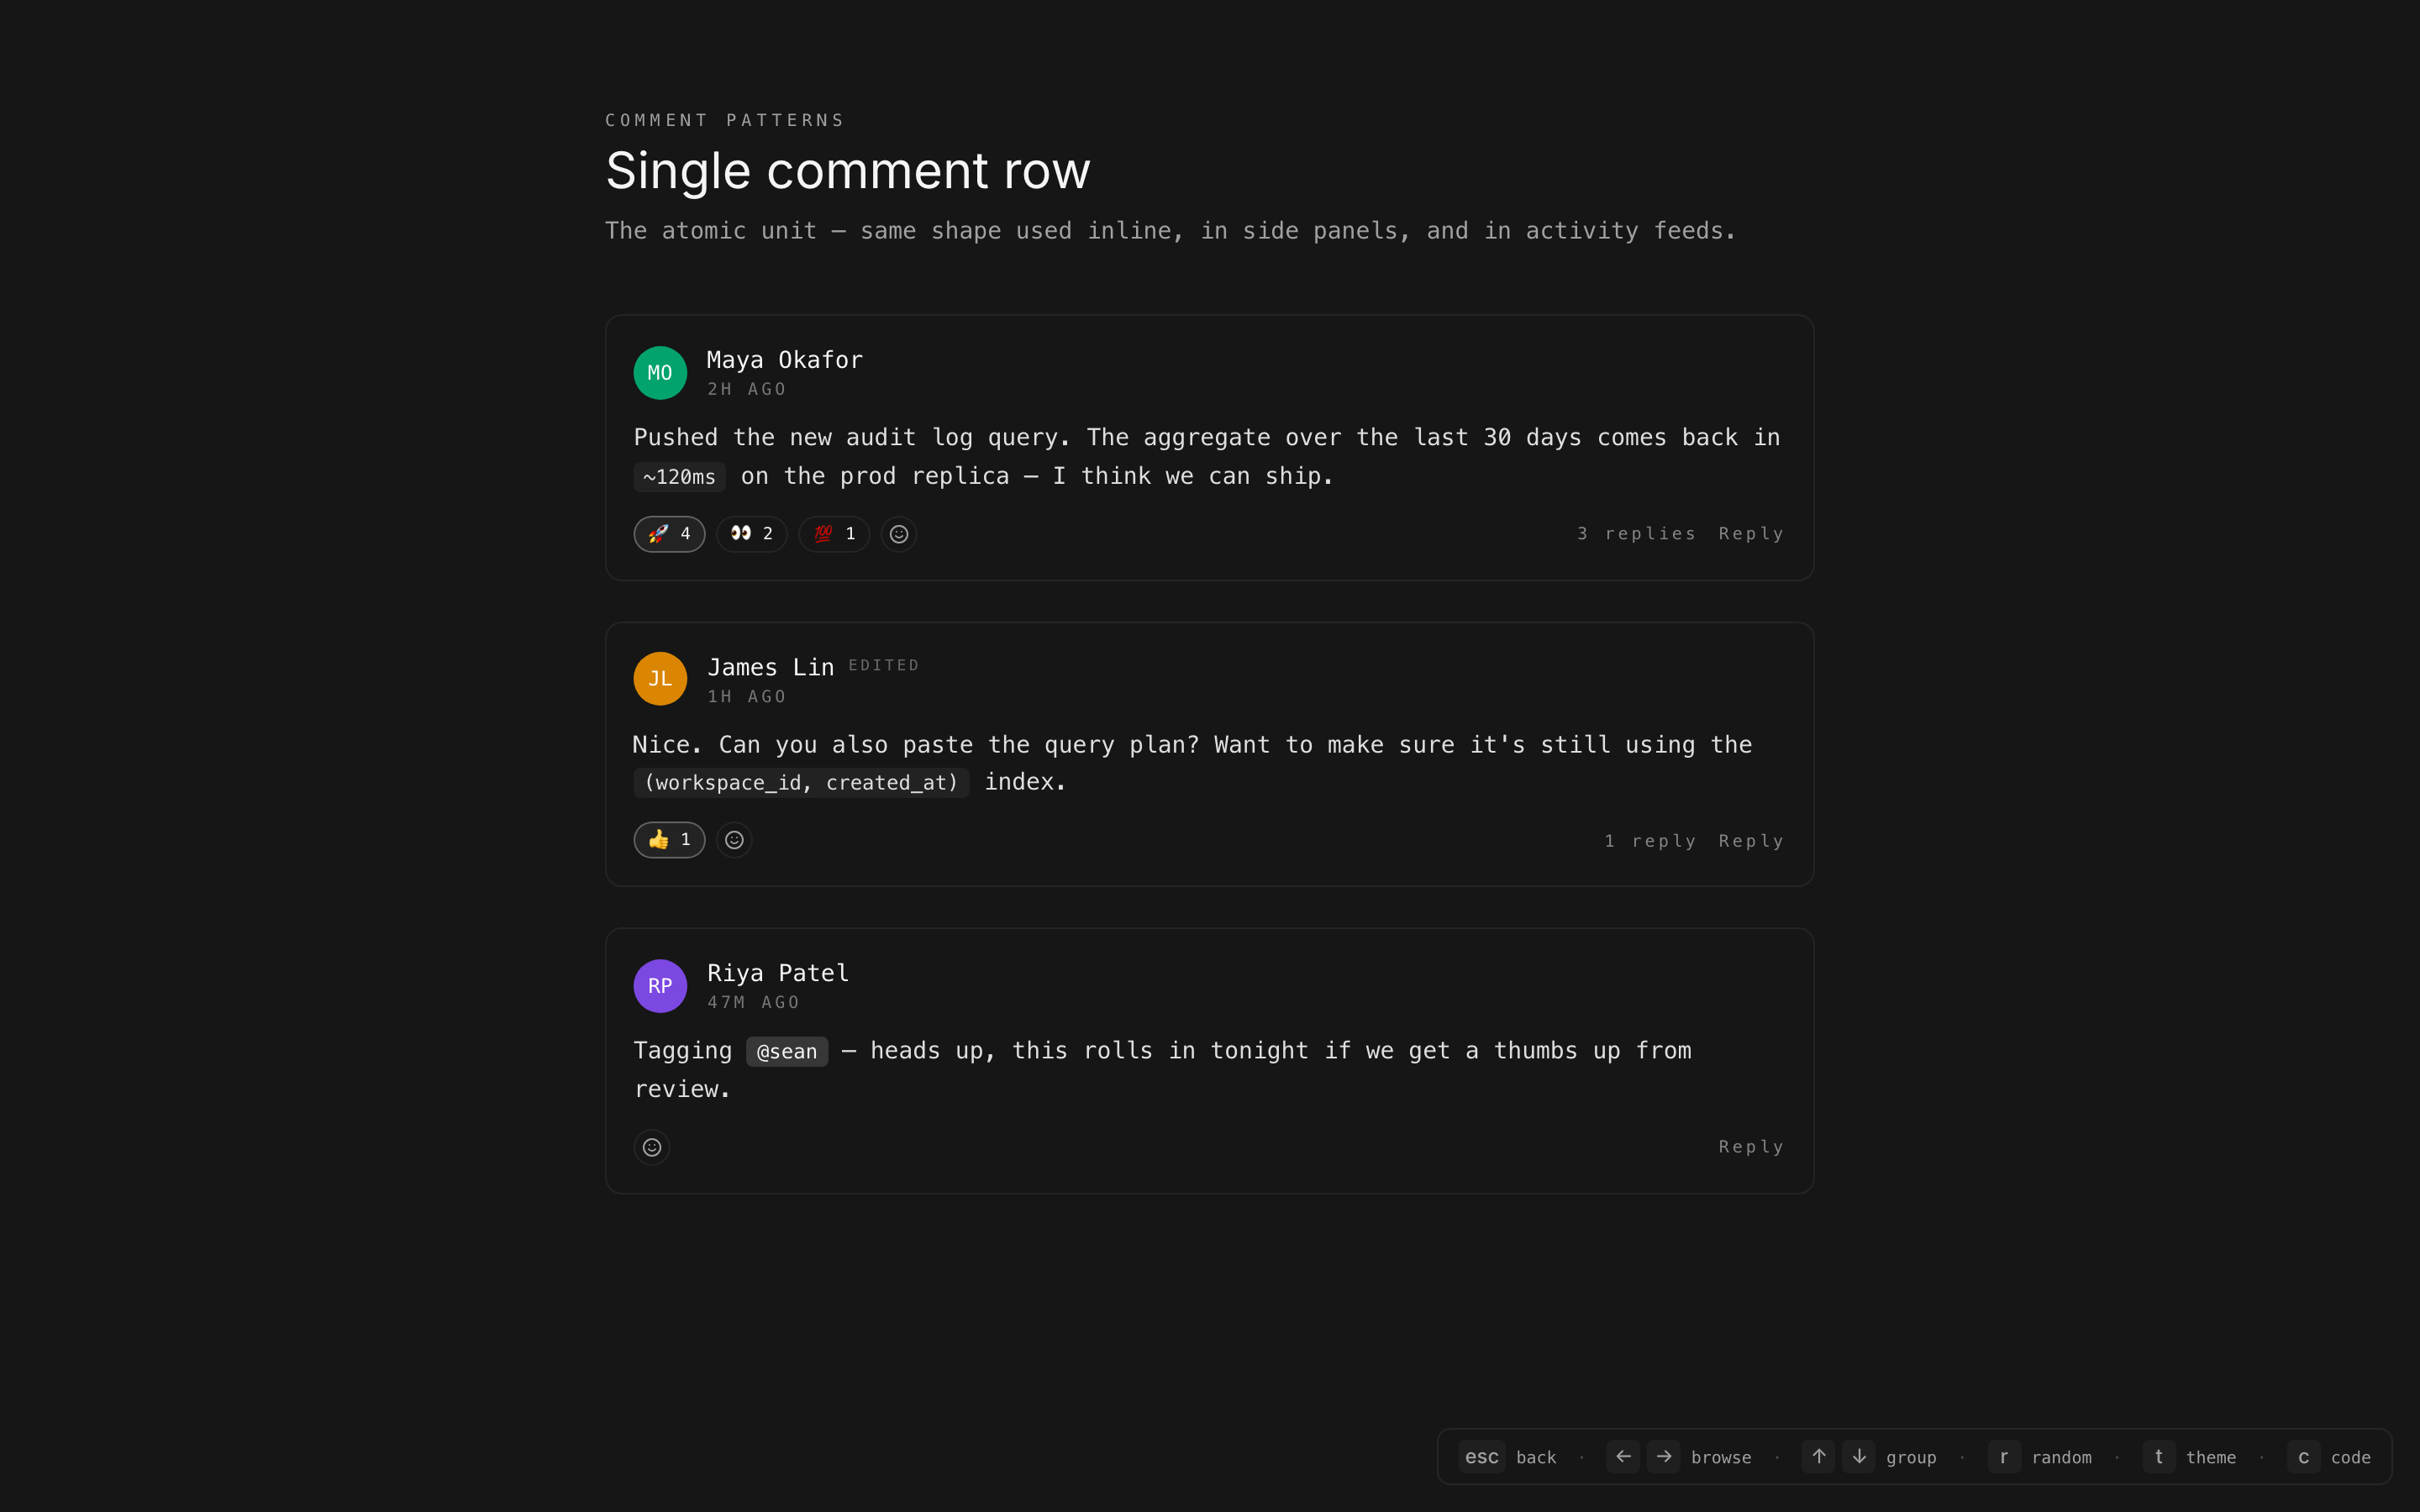Screen dimensions: 2420x1512
Task: Toggle thumbs up reaction on James's comment
Action: pyautogui.click(x=669, y=840)
